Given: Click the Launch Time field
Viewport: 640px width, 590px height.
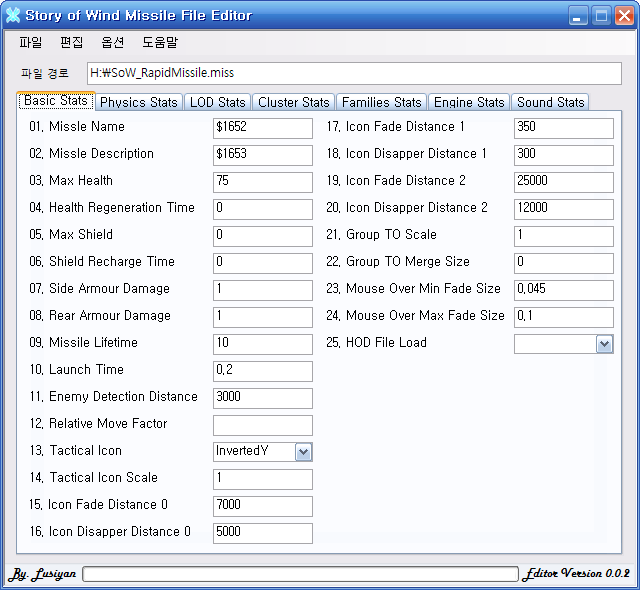Looking at the screenshot, I should pos(263,371).
